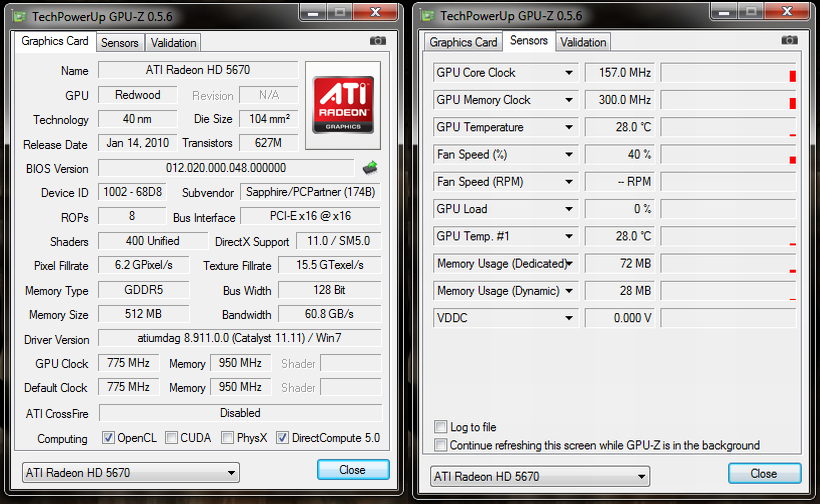Click the camera screenshot icon in left window

(378, 41)
